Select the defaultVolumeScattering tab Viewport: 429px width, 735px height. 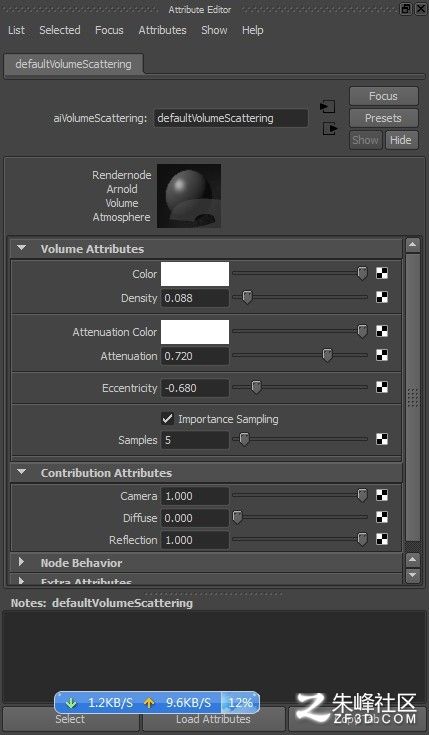coord(74,64)
